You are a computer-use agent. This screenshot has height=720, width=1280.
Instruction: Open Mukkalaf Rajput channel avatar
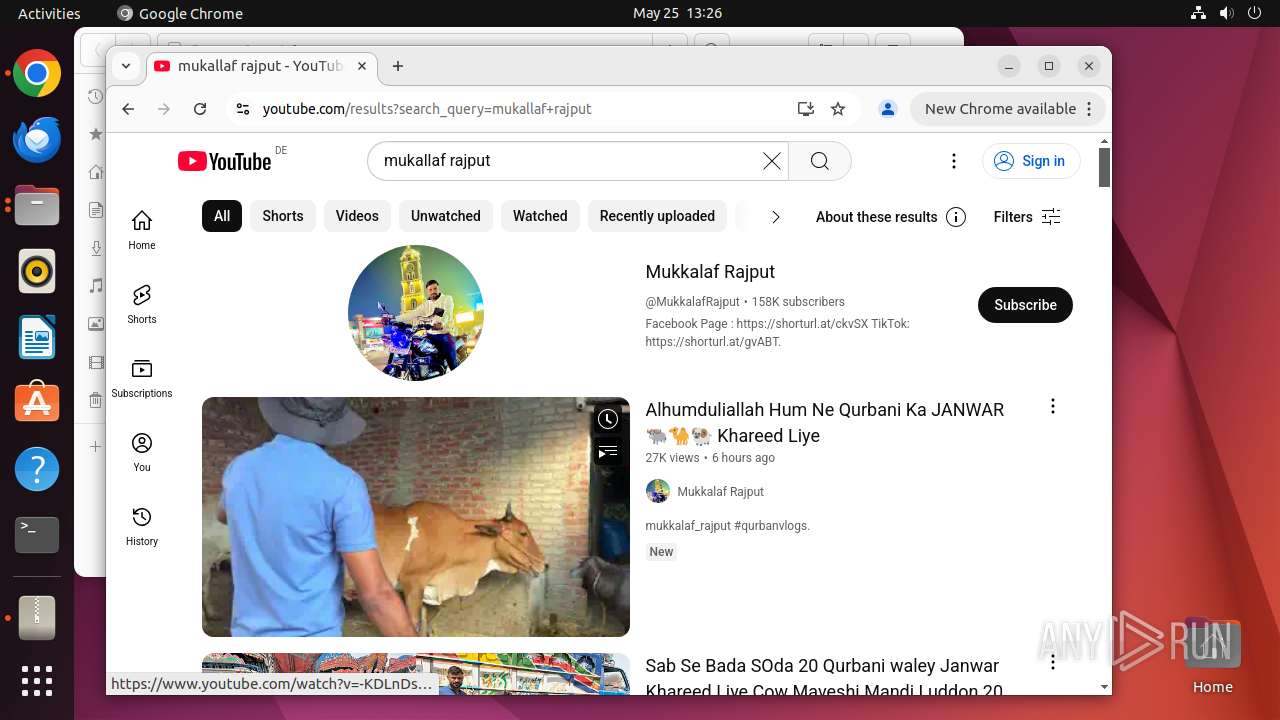[x=416, y=313]
